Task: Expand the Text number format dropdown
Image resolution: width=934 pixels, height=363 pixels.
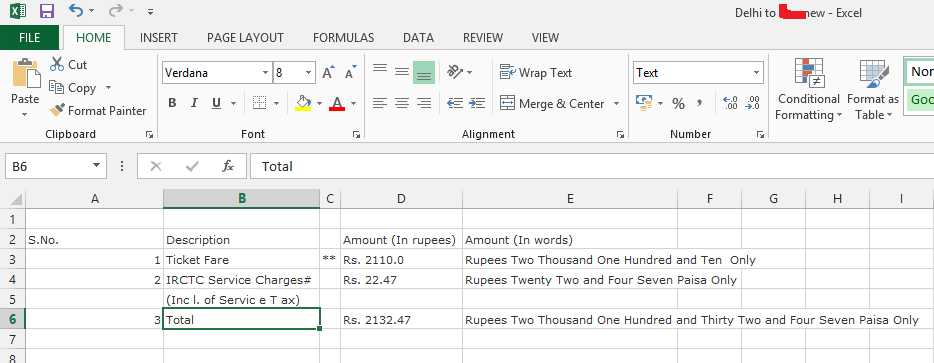Action: pyautogui.click(x=756, y=73)
